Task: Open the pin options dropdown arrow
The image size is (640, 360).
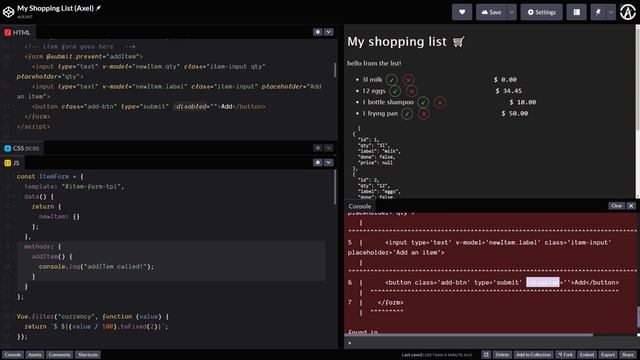Action: pos(611,12)
